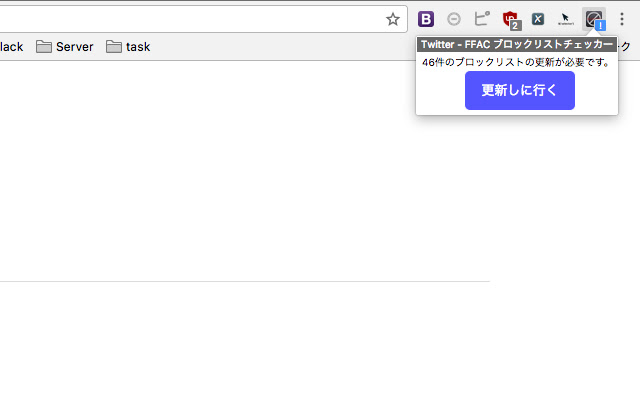Click the popup title Twitter - FFAC ブロックリストチェッカー
The image size is (640, 400).
click(516, 45)
